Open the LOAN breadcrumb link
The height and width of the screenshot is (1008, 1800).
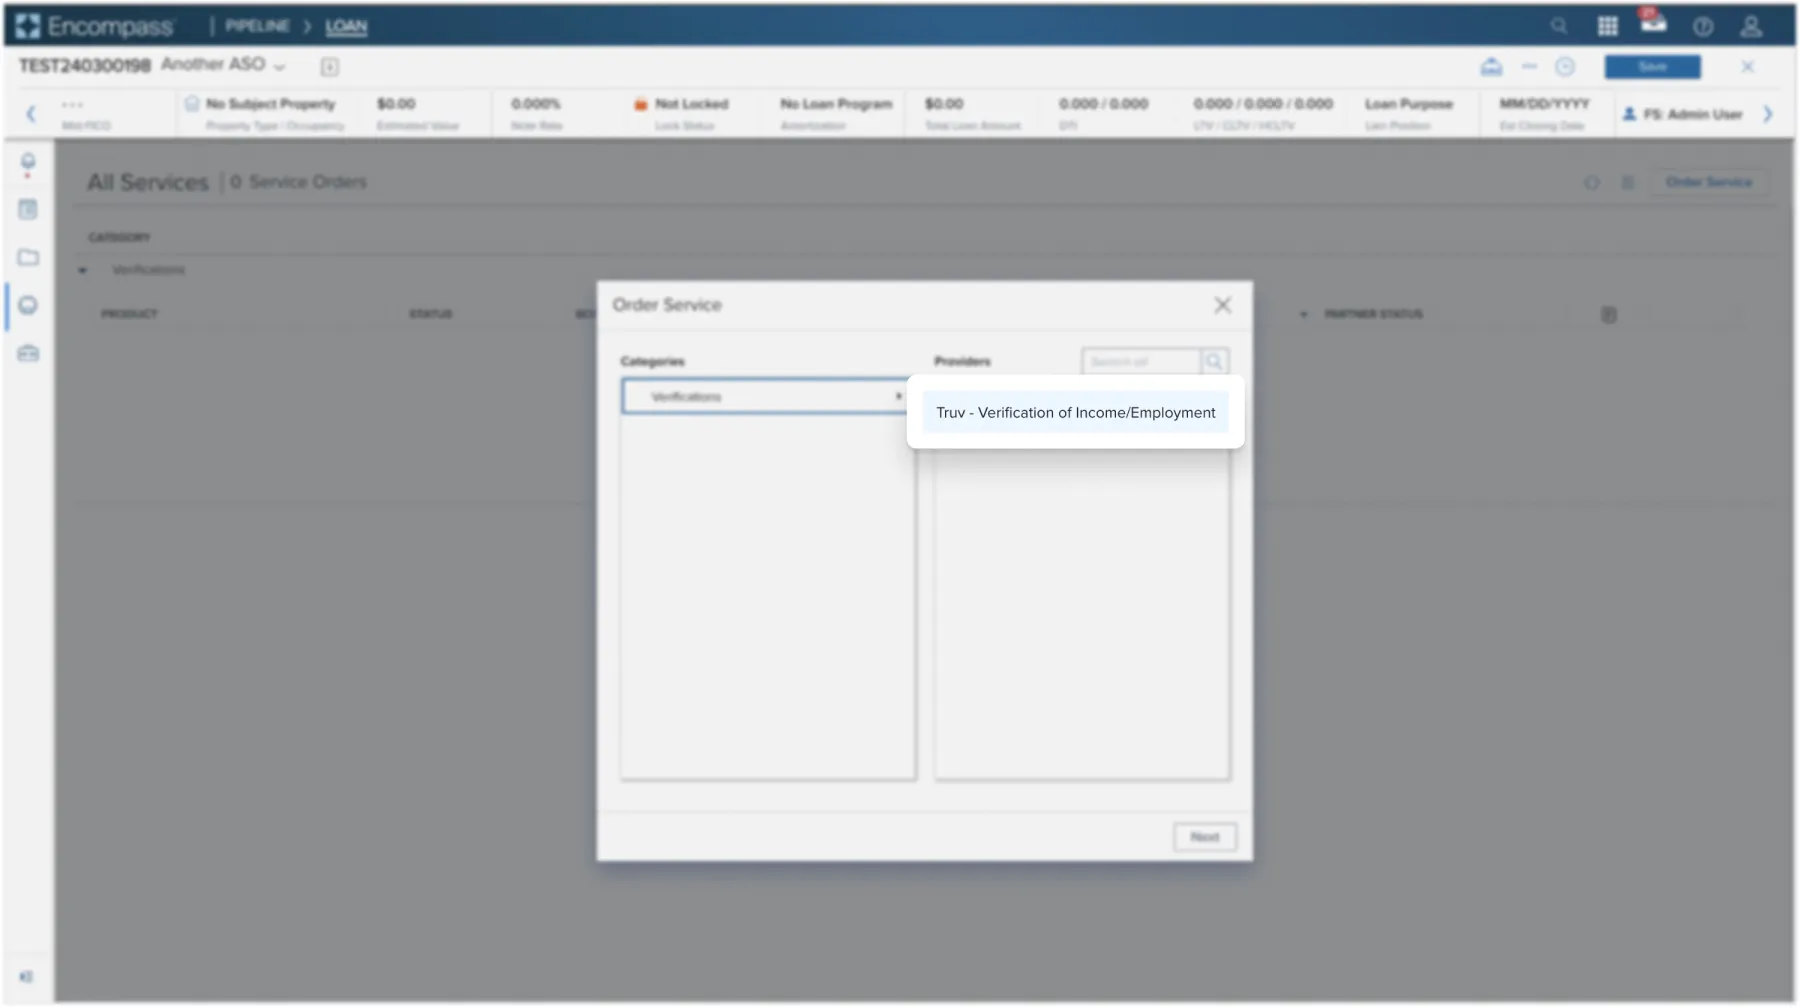(x=346, y=27)
